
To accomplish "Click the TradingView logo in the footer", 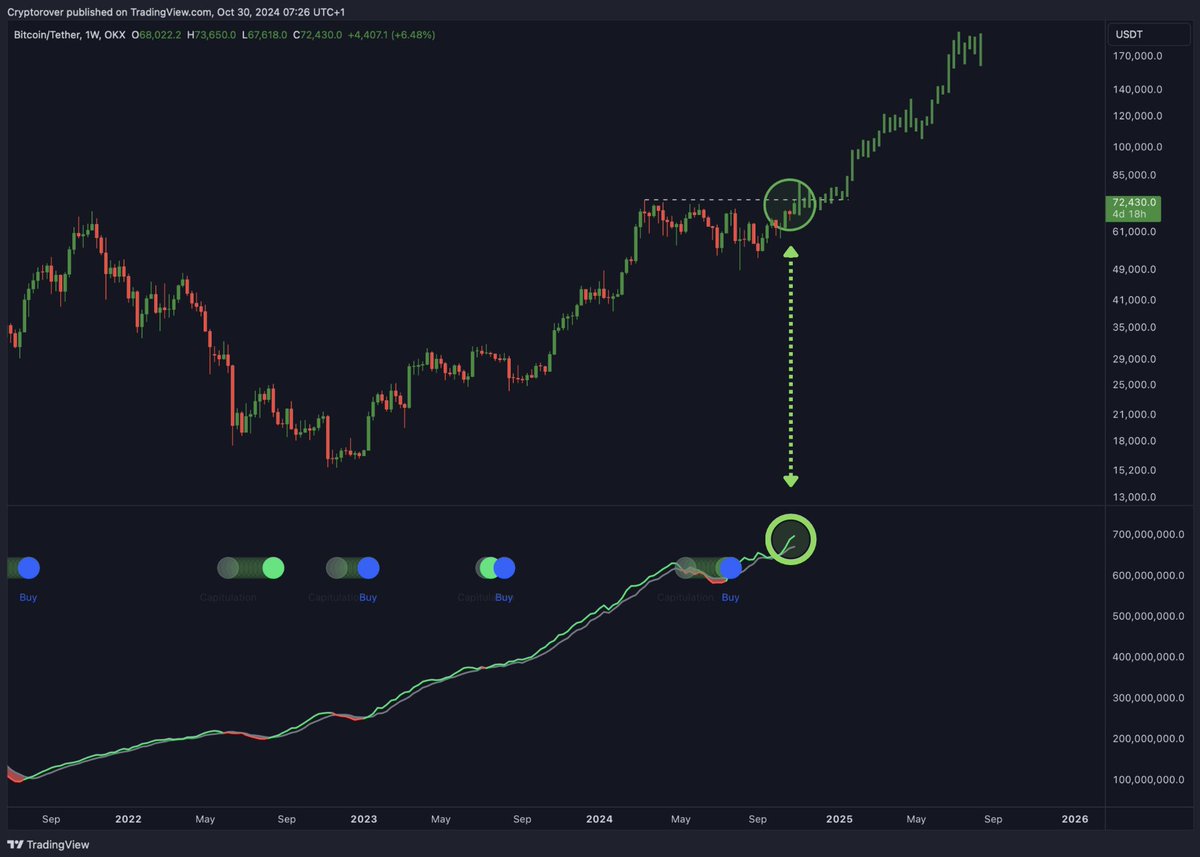I will (x=50, y=844).
